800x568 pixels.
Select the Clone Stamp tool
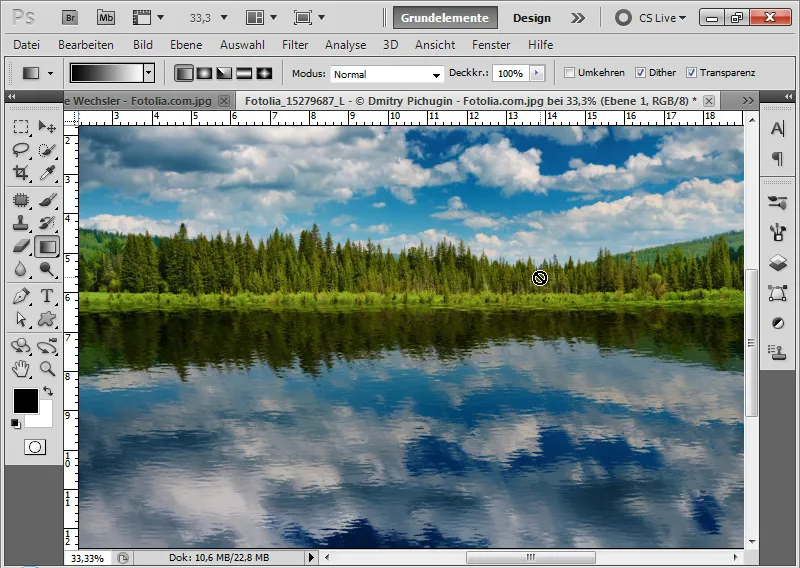coord(20,223)
